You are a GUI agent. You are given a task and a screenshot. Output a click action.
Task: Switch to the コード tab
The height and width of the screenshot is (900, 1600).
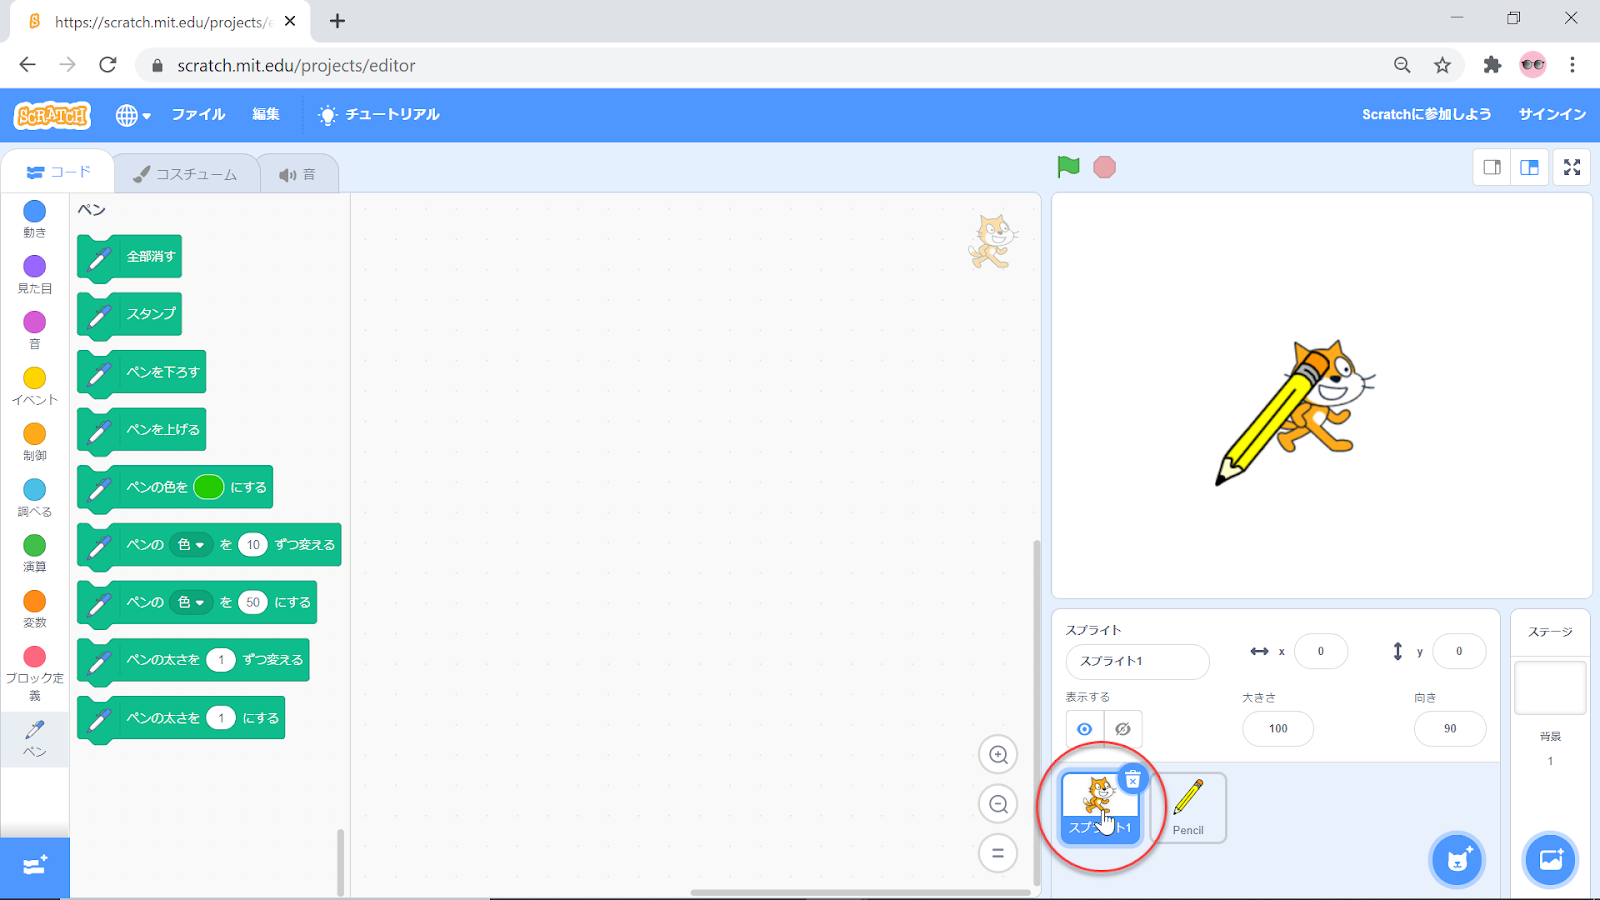coord(58,172)
